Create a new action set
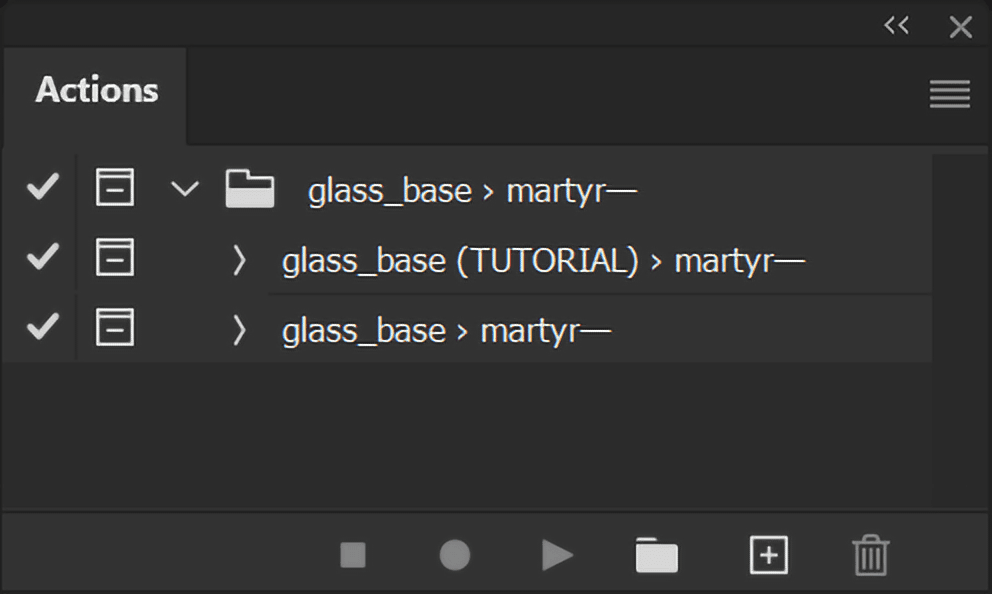Viewport: 992px width, 594px height. 656,555
